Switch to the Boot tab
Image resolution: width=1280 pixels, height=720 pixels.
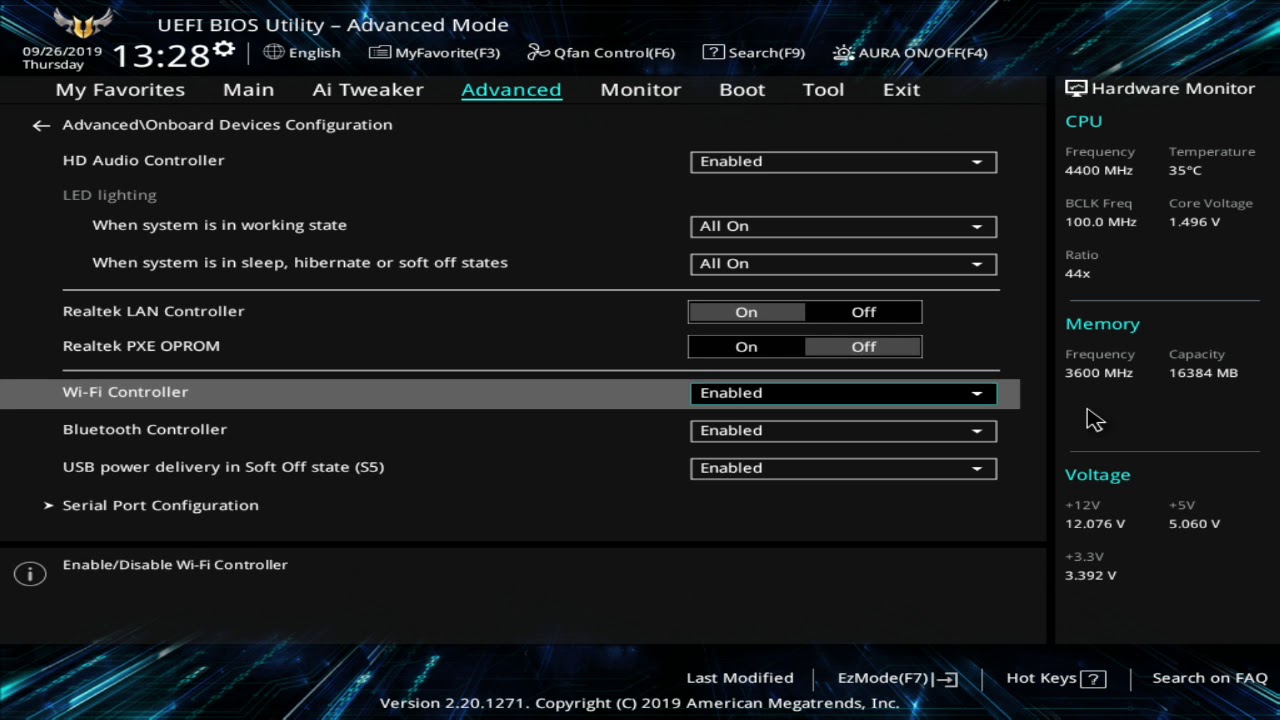click(x=742, y=89)
